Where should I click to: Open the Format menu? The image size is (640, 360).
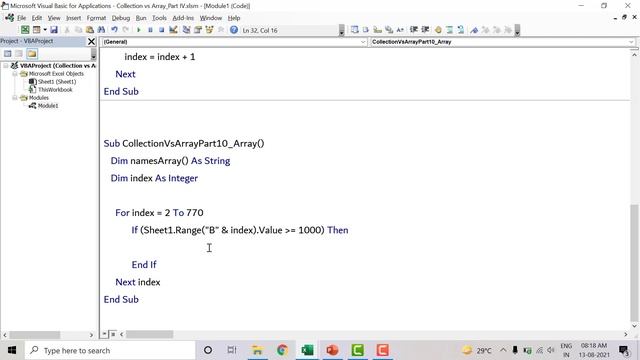(96, 18)
